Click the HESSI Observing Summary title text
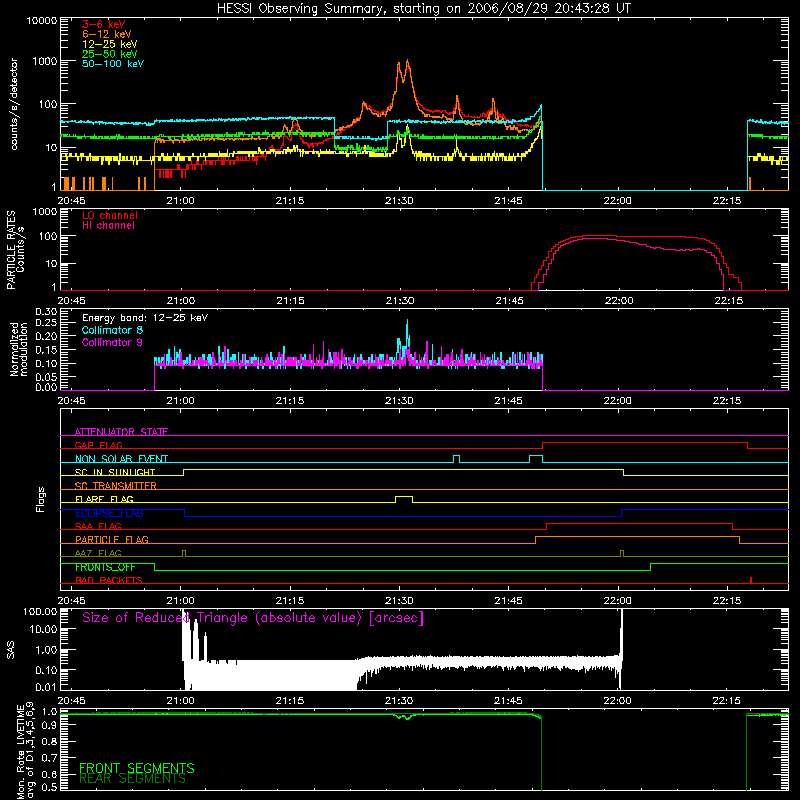The image size is (800, 800). coord(423,9)
